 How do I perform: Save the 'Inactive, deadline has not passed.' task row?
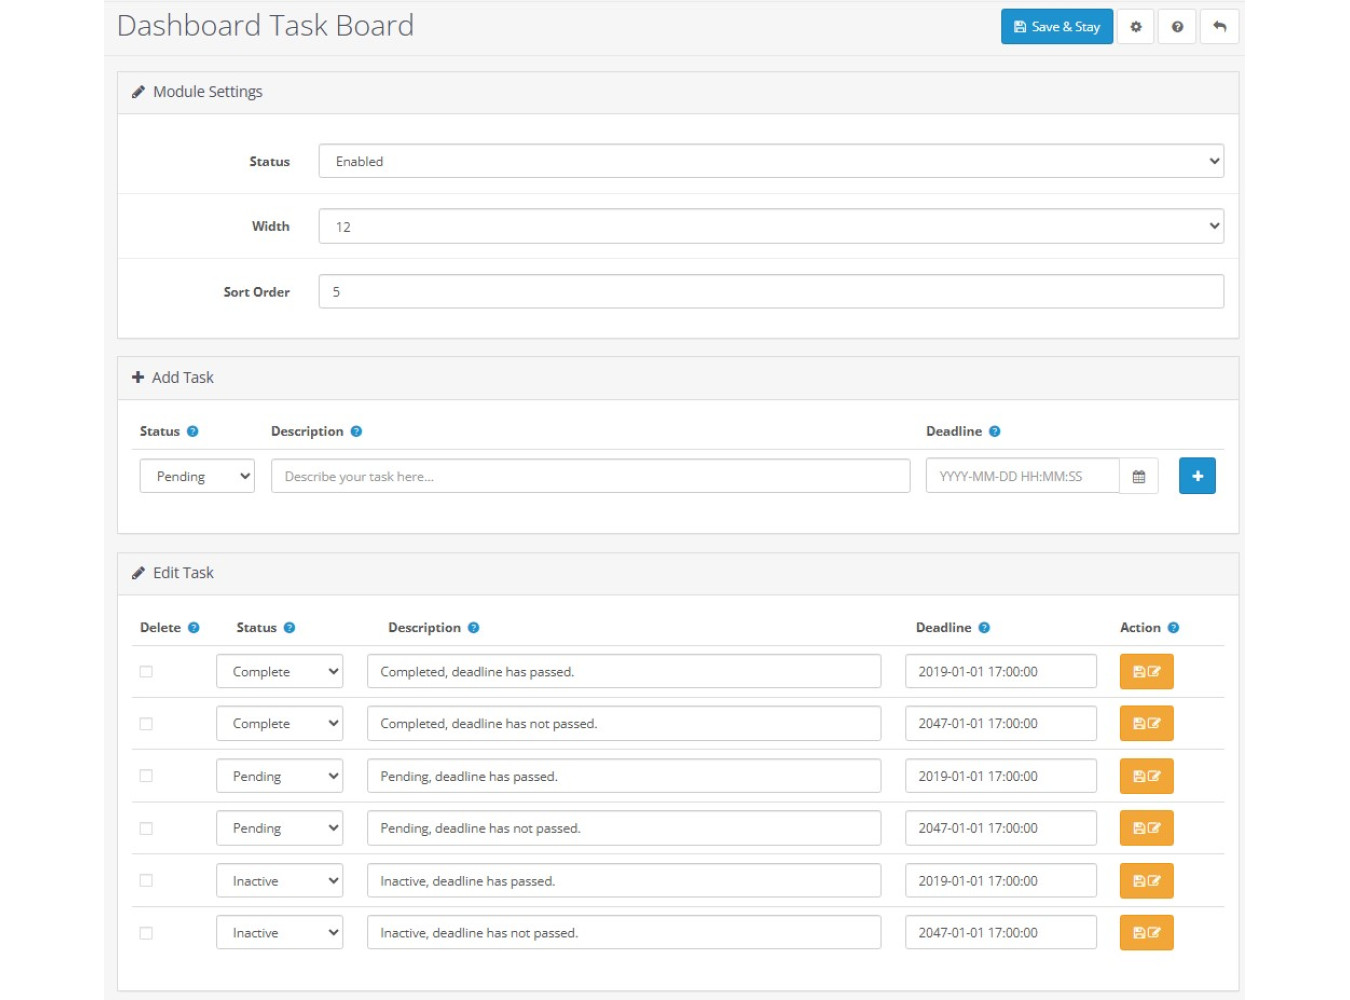1146,933
